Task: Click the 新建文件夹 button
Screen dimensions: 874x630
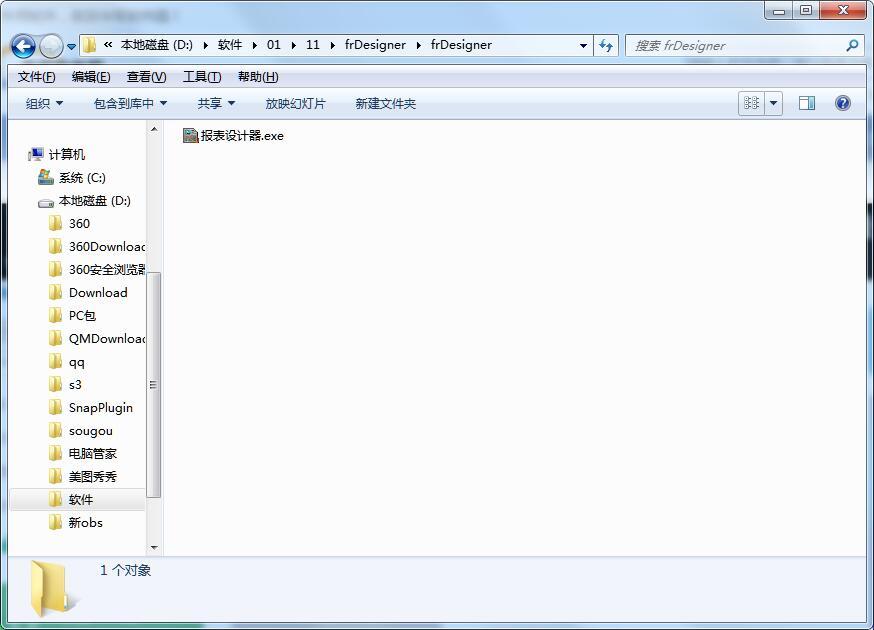Action: tap(386, 104)
